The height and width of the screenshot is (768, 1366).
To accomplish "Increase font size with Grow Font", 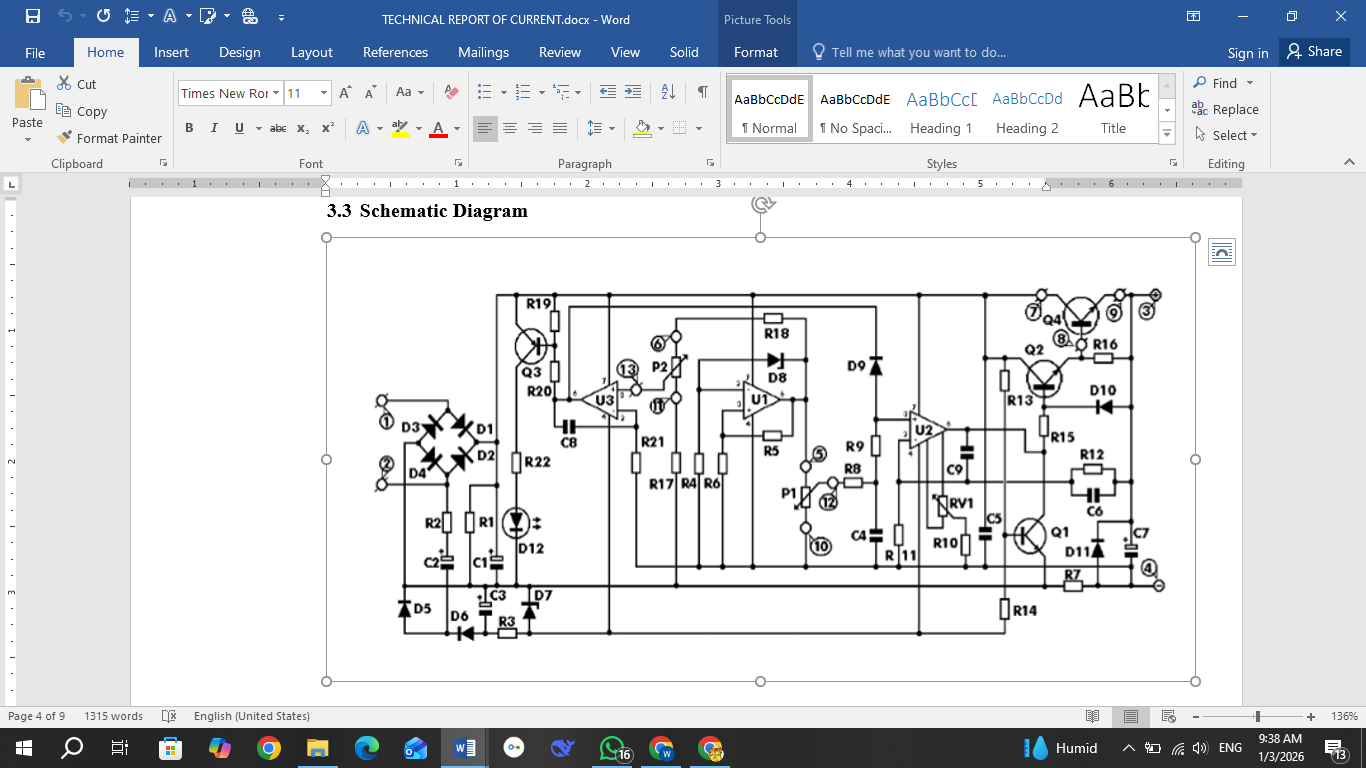I will coord(345,92).
